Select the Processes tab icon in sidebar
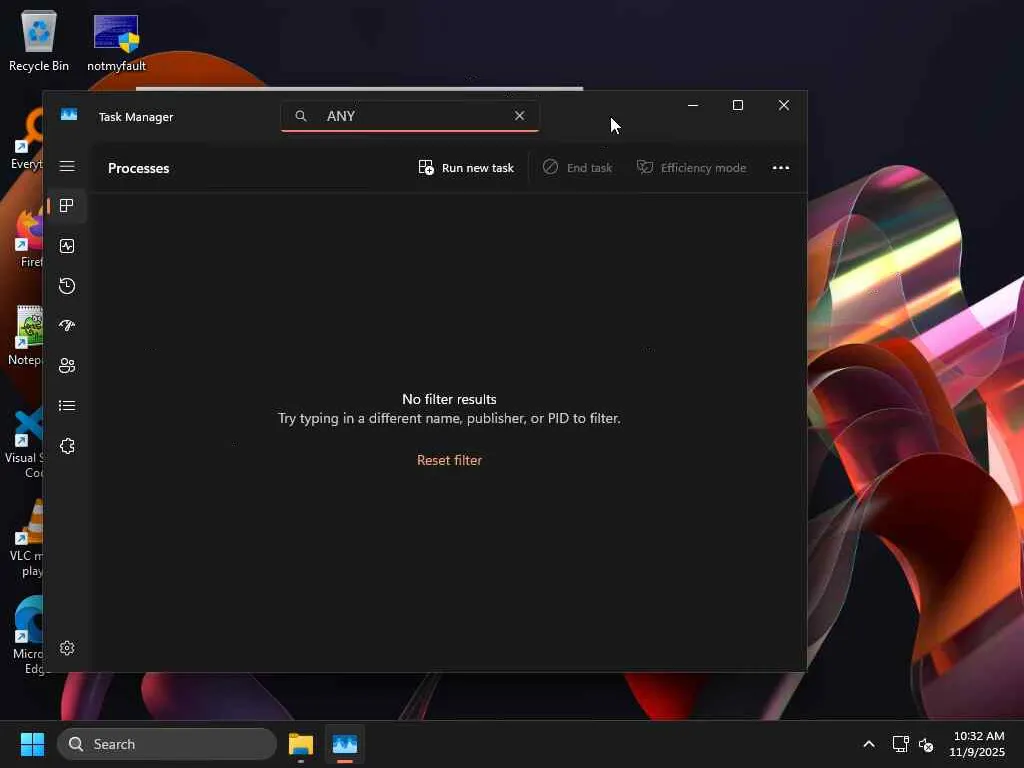The width and height of the screenshot is (1024, 768). click(x=67, y=206)
